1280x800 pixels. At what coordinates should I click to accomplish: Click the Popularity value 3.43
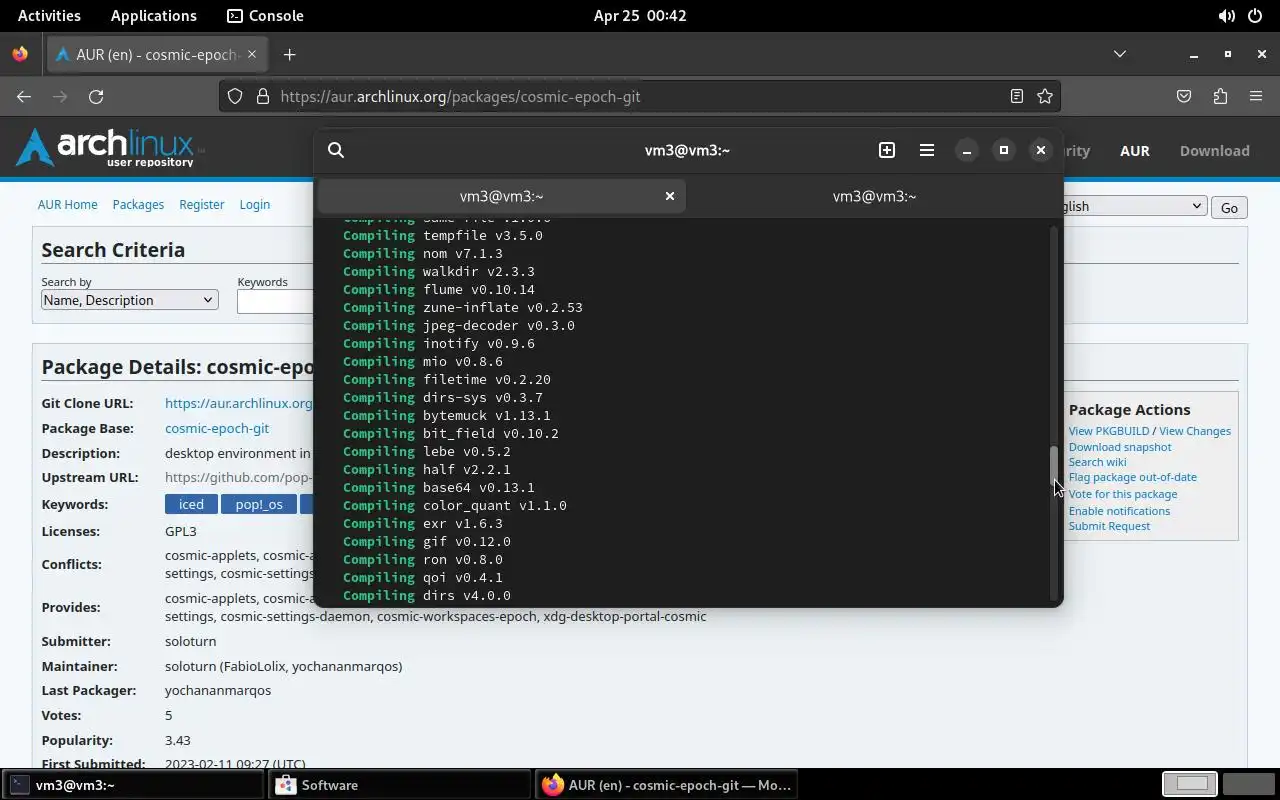coord(177,740)
